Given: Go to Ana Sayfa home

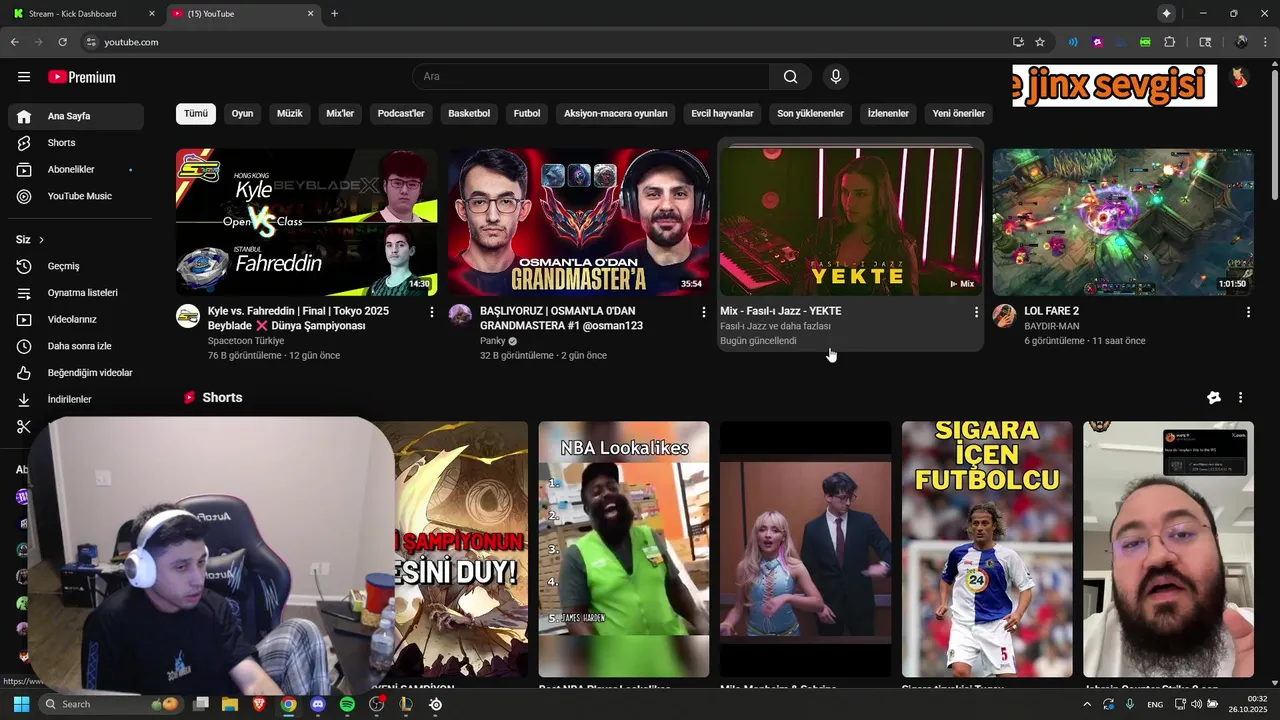Looking at the screenshot, I should 76,116.
